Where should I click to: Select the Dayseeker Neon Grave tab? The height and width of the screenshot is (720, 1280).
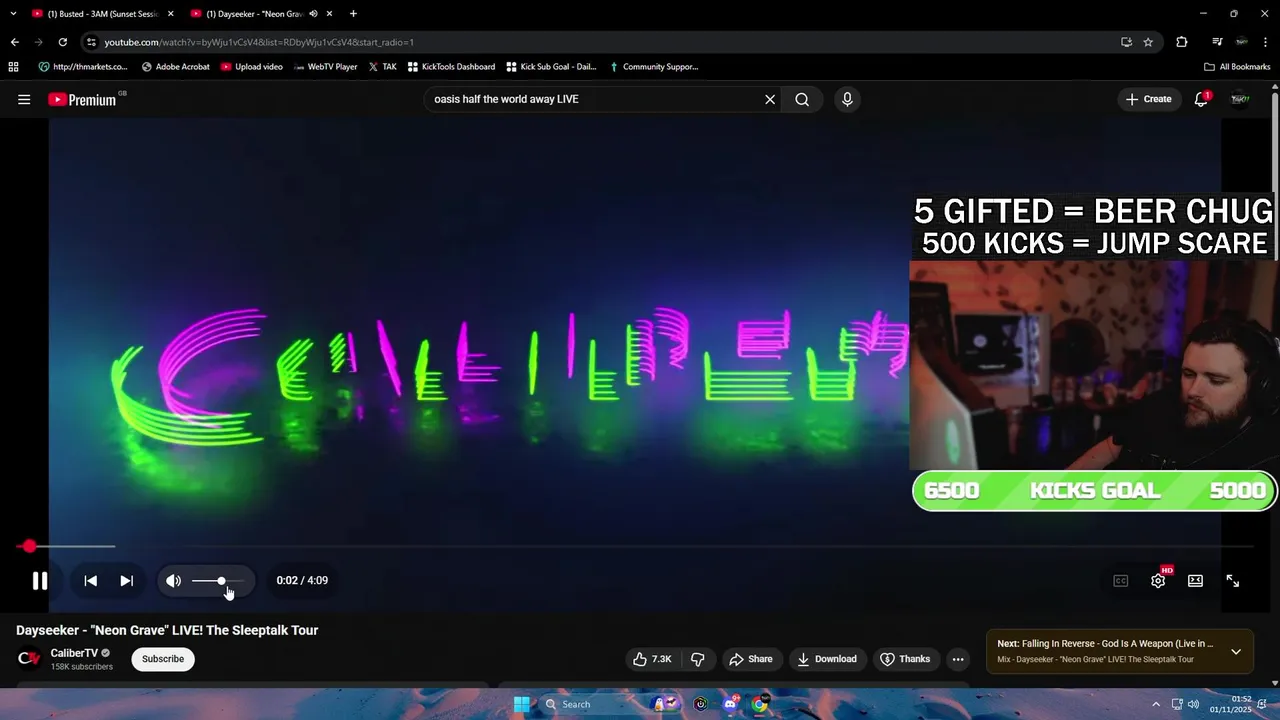click(252, 14)
